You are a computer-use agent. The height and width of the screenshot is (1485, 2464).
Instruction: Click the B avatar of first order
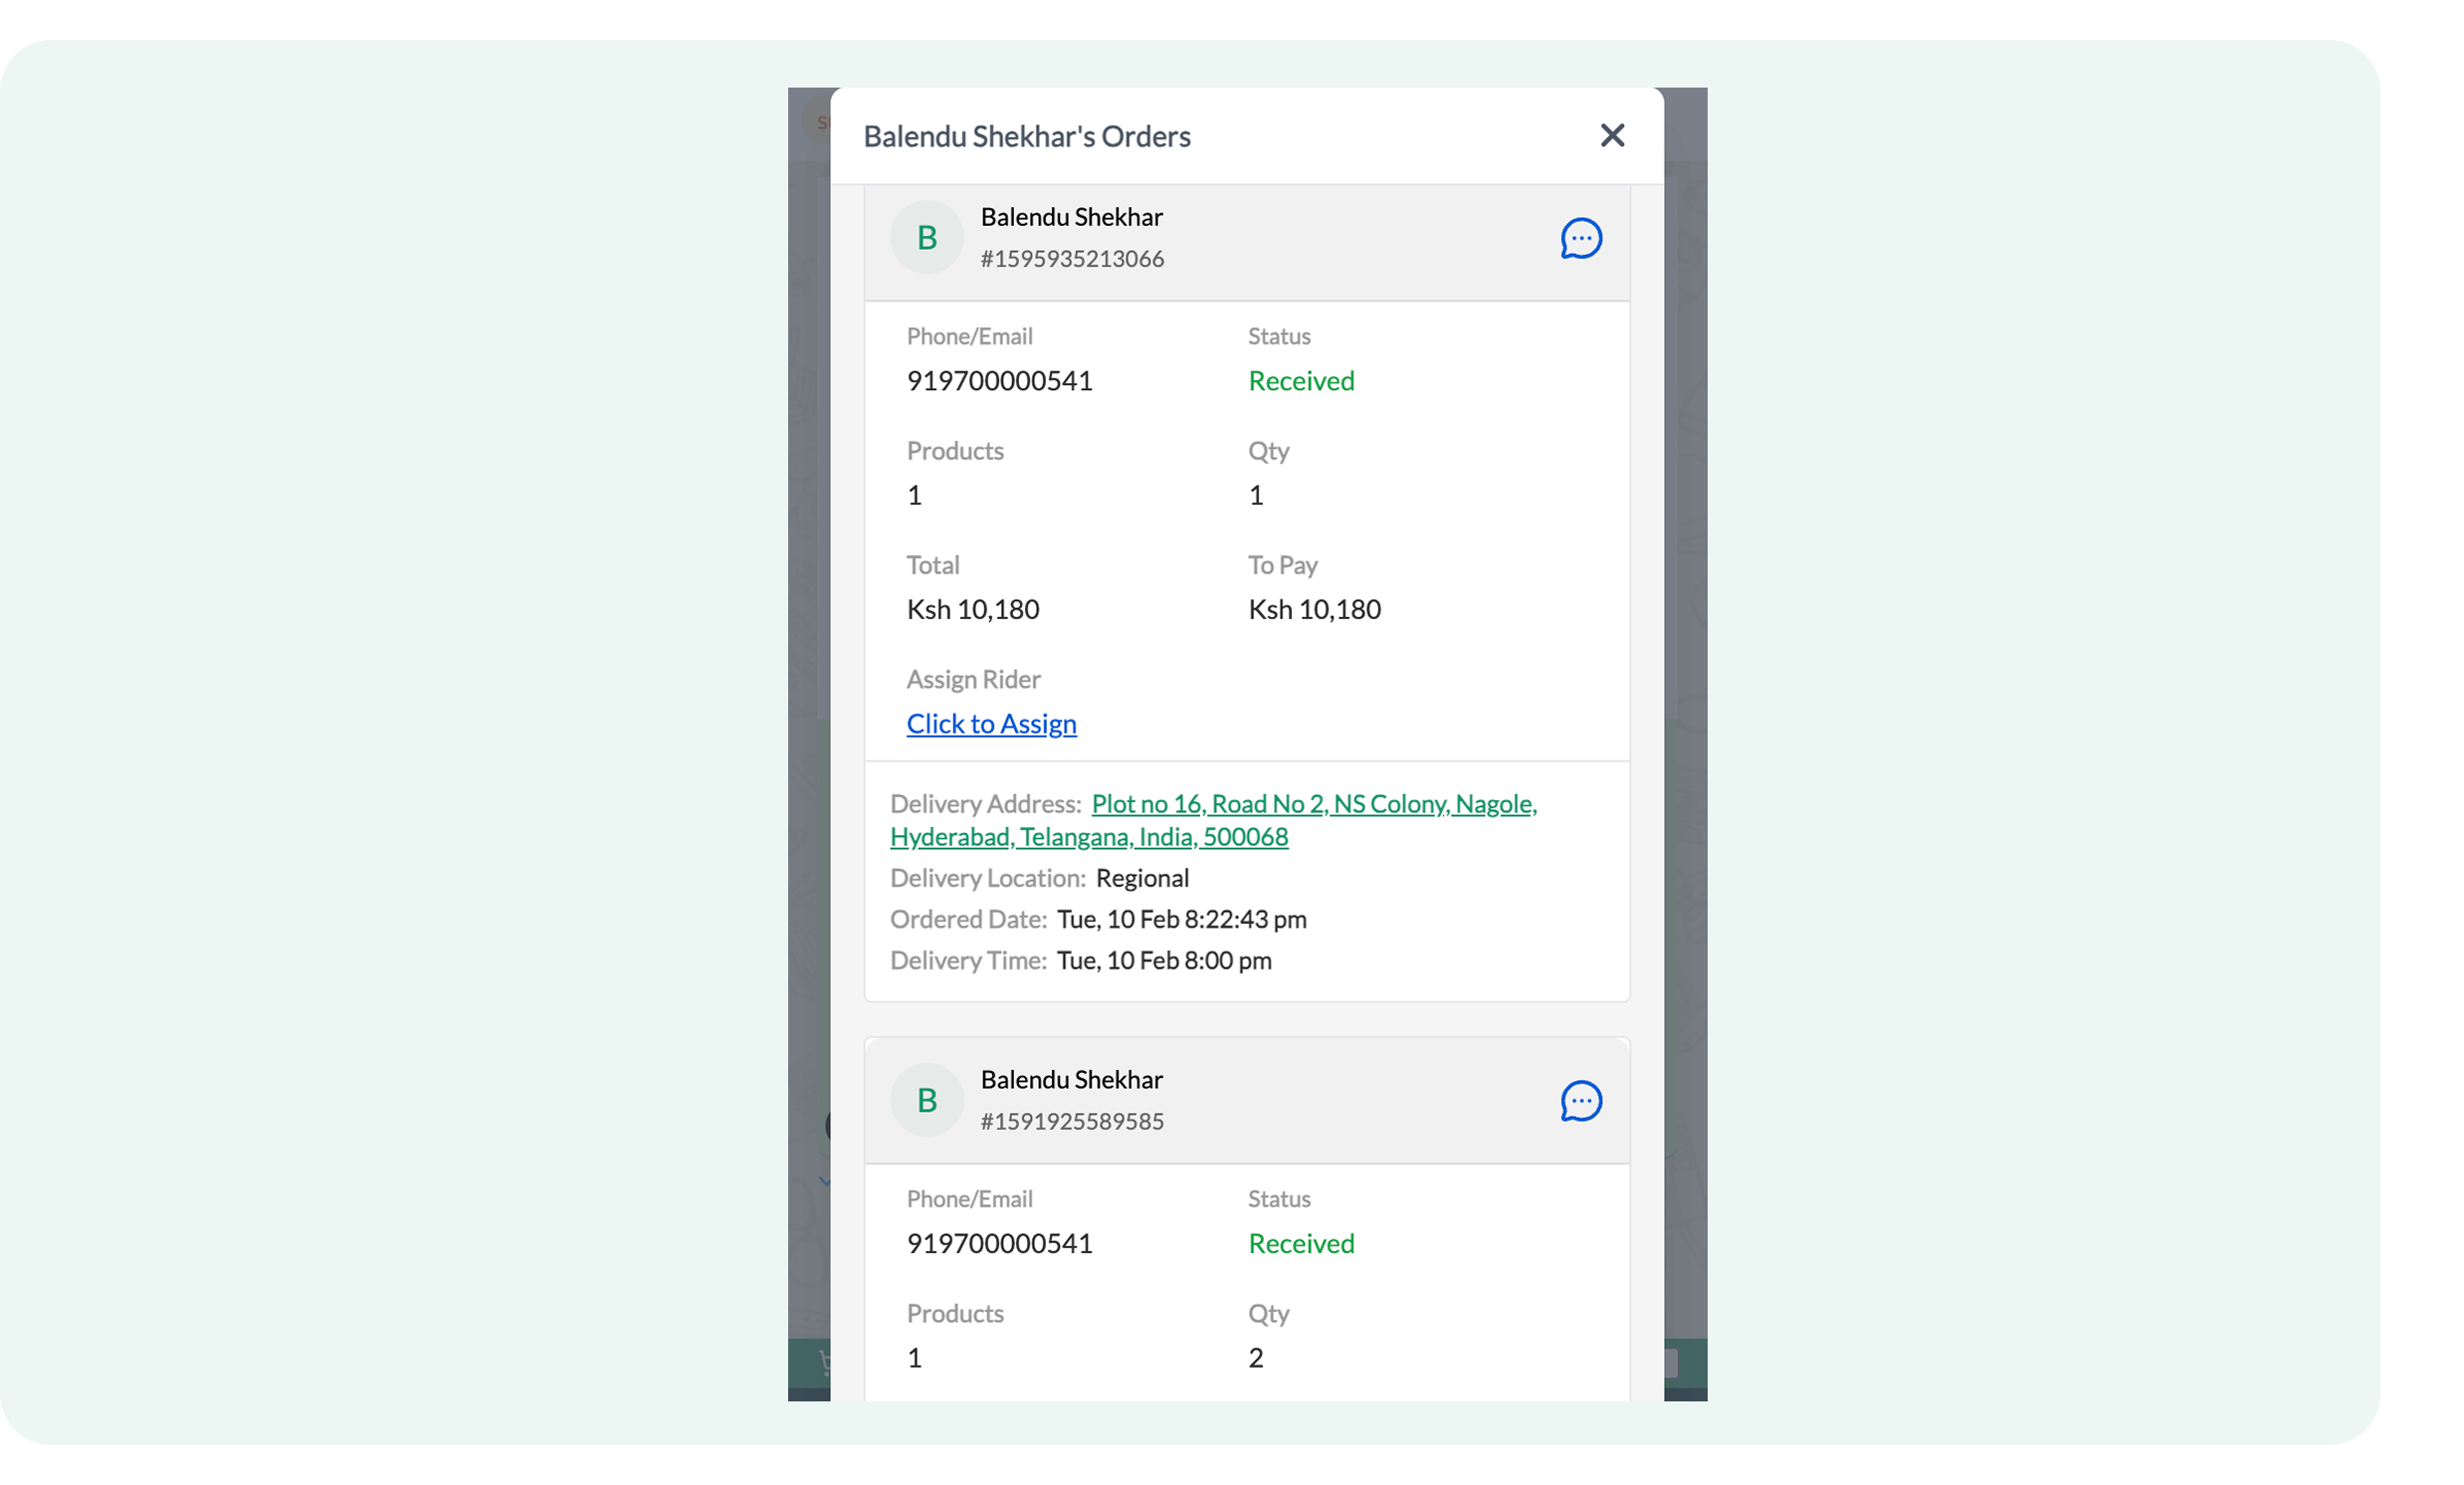926,238
